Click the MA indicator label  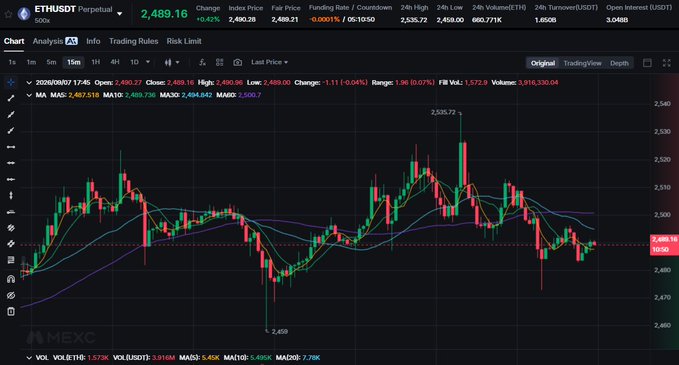tap(41, 95)
